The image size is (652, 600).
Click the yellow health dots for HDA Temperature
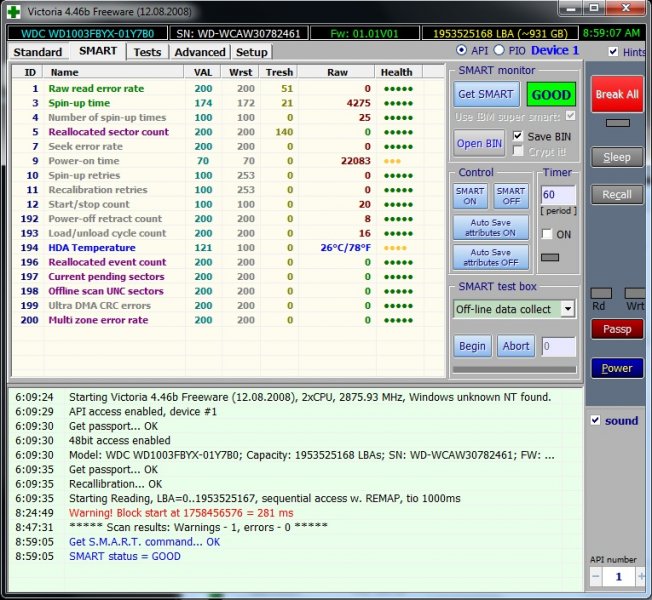coord(395,248)
